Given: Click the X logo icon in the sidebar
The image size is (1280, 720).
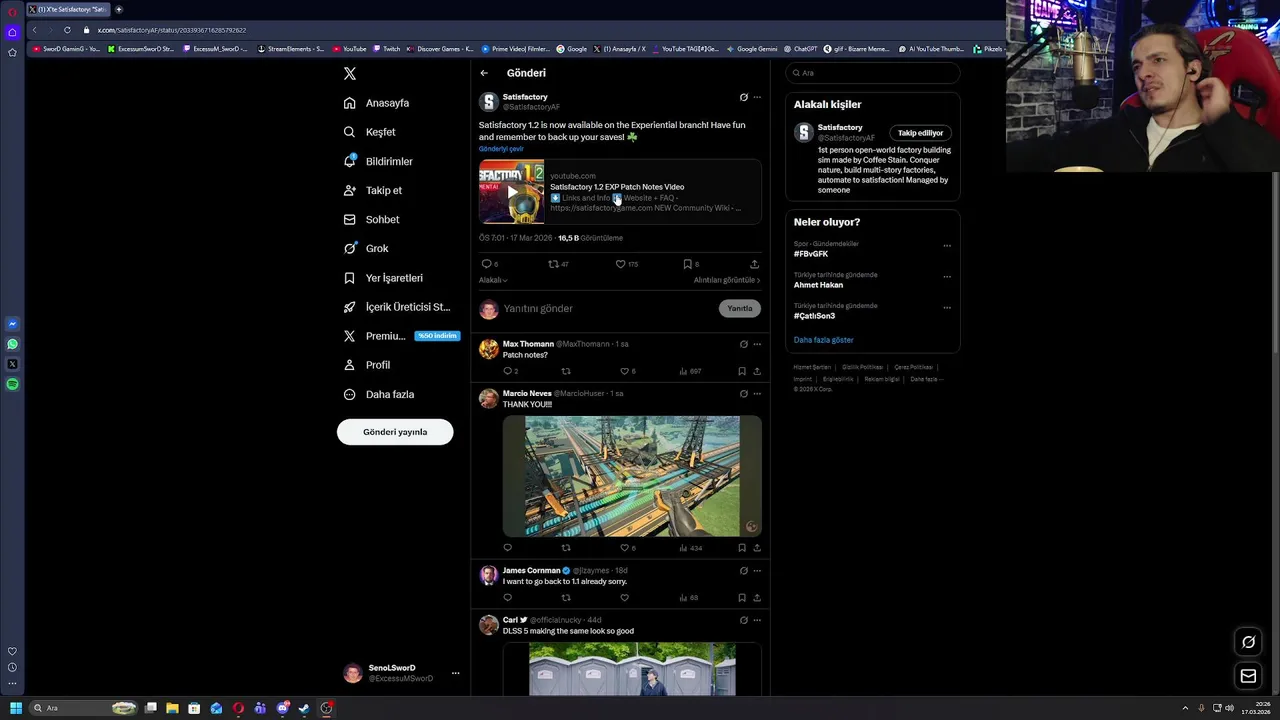Looking at the screenshot, I should coord(349,73).
